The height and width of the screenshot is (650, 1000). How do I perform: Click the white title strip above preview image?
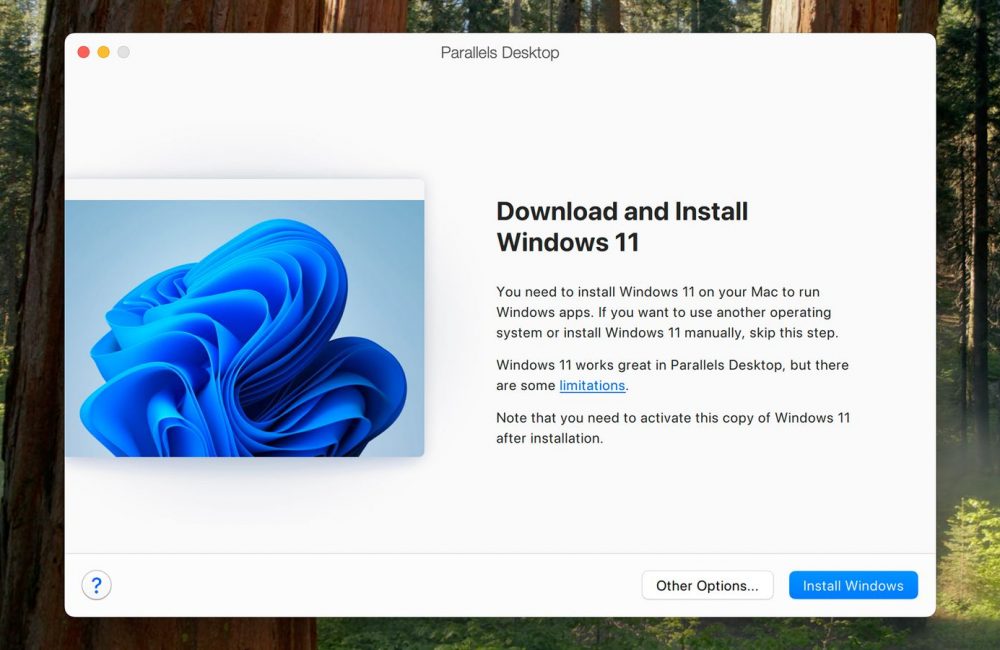(x=244, y=189)
